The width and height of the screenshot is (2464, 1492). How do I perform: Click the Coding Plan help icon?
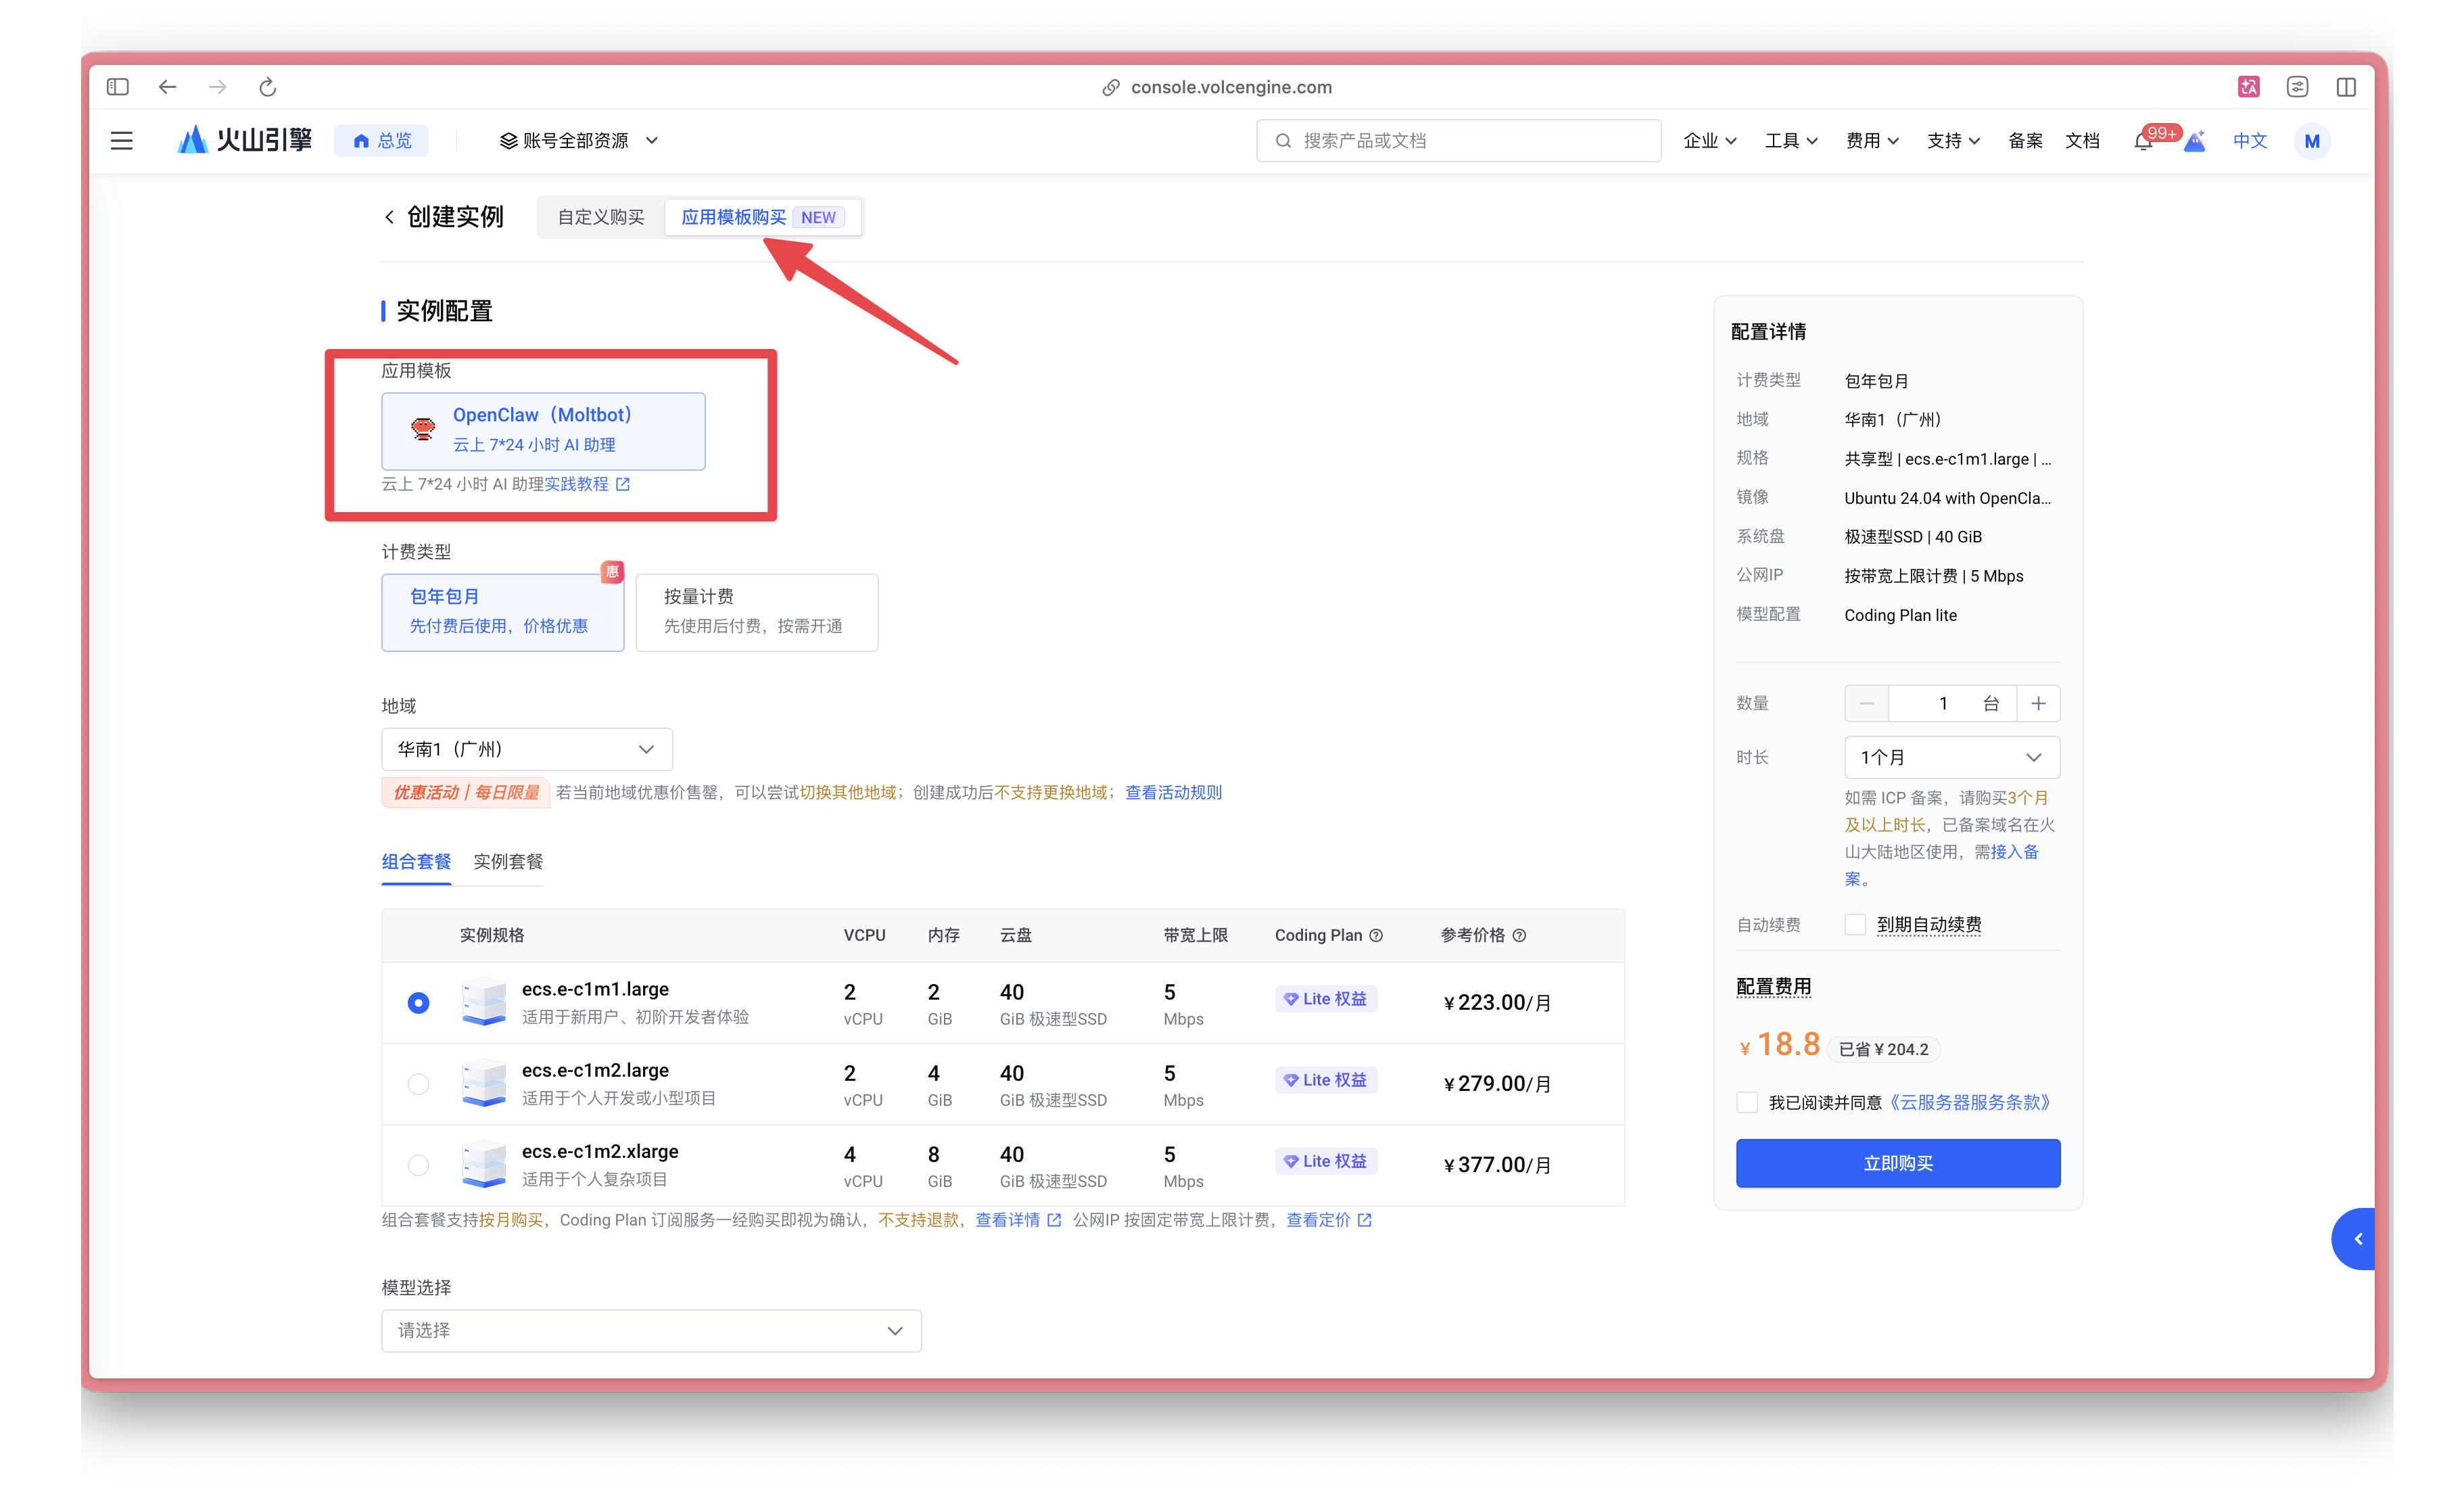[x=1376, y=935]
